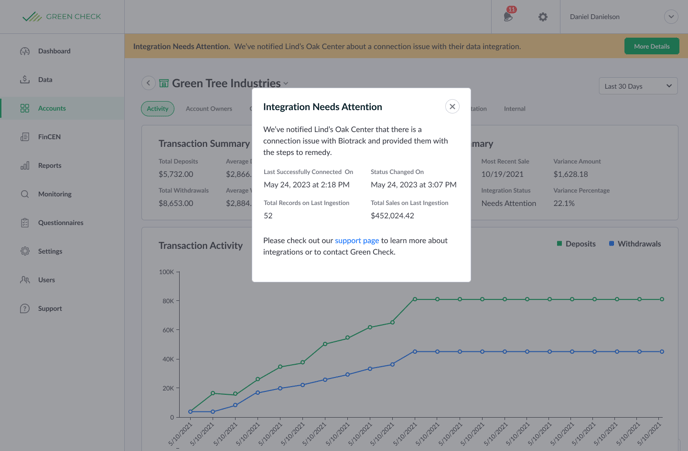The width and height of the screenshot is (688, 451).
Task: Click the Needs Attention integration status
Action: pos(509,203)
